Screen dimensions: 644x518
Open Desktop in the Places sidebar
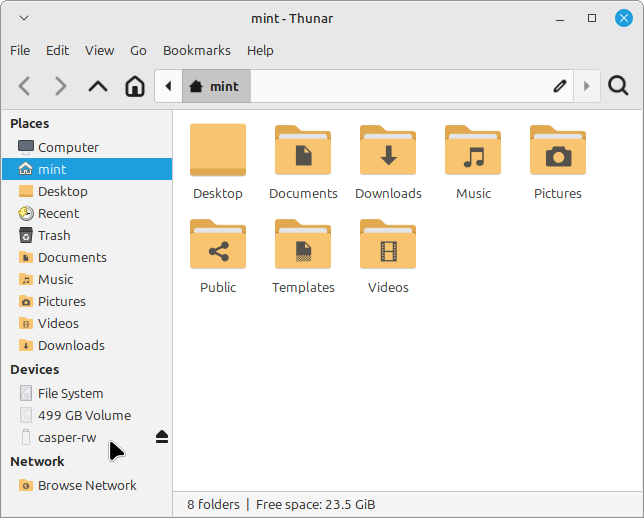pyautogui.click(x=87, y=191)
